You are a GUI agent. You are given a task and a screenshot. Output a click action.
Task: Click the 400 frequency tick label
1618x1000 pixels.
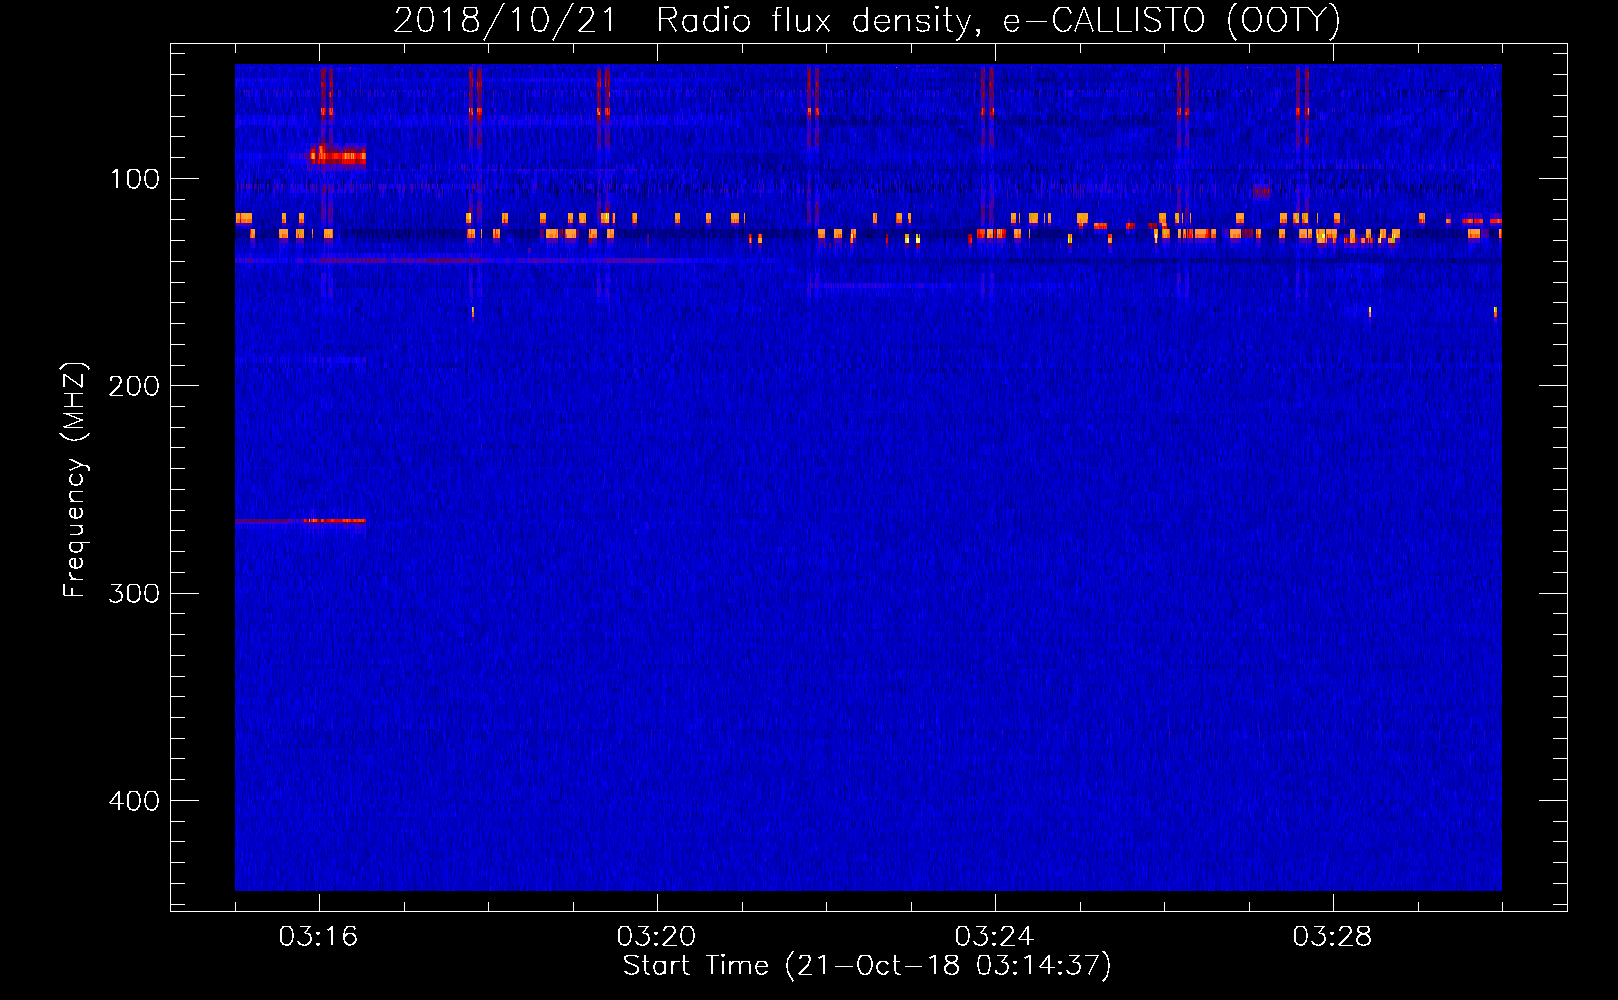(134, 801)
